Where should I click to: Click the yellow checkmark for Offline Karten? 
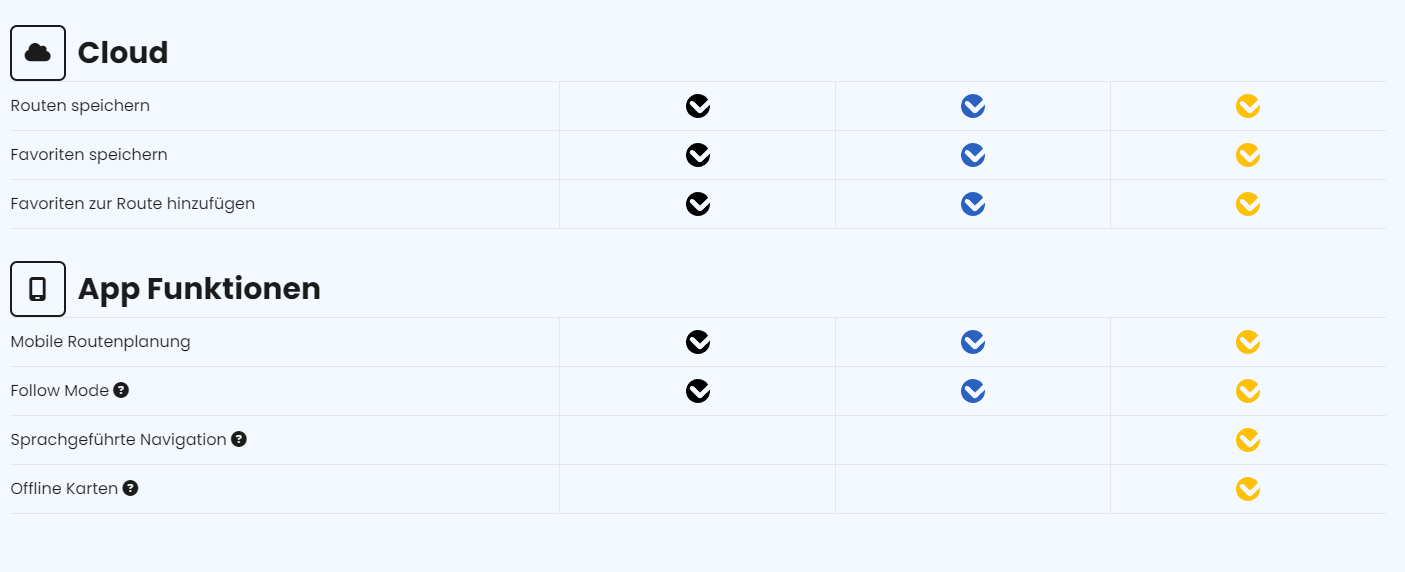click(x=1248, y=489)
